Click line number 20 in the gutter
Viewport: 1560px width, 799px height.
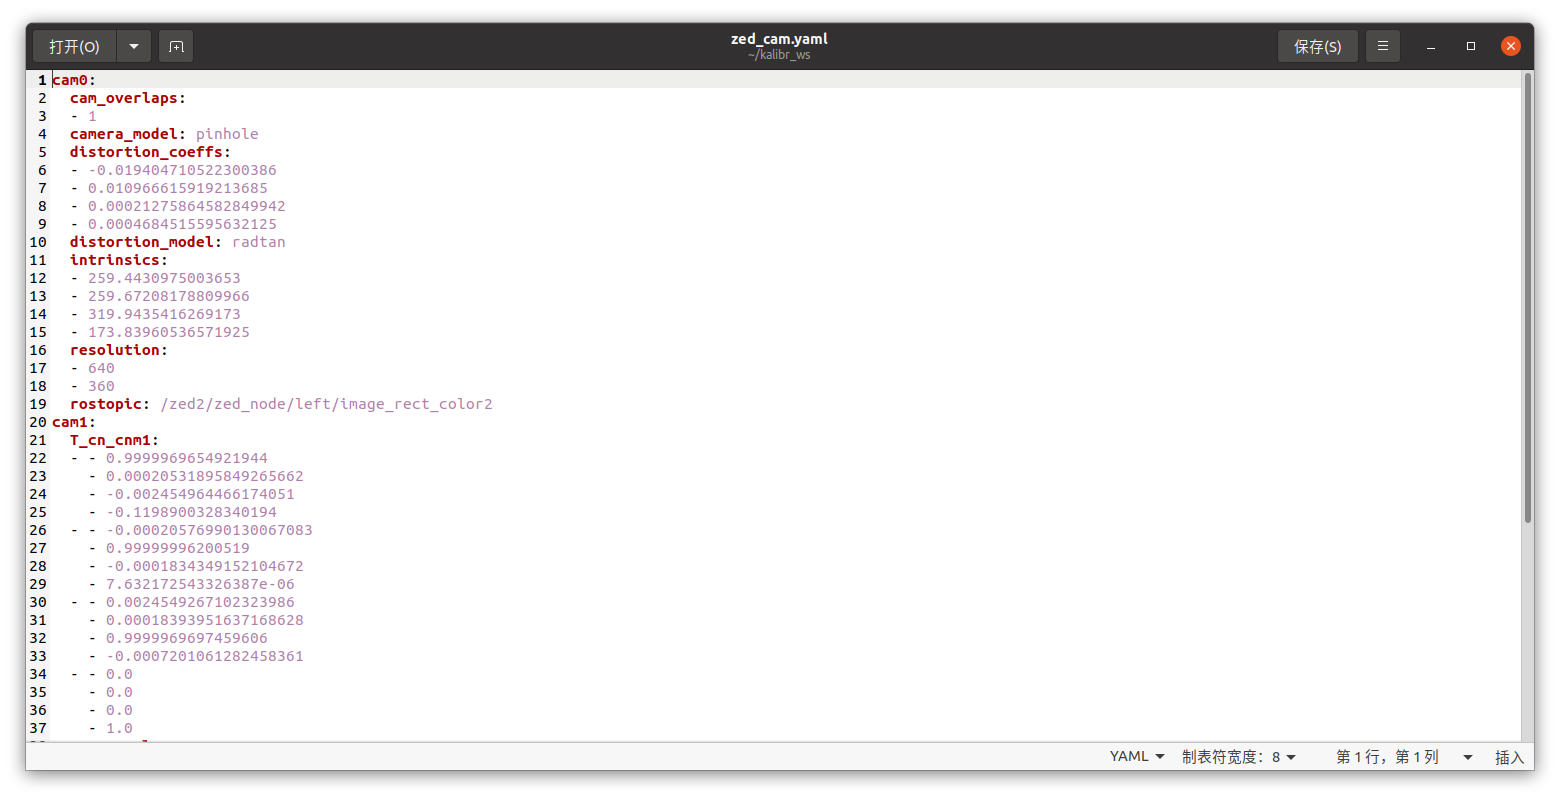pyautogui.click(x=38, y=422)
